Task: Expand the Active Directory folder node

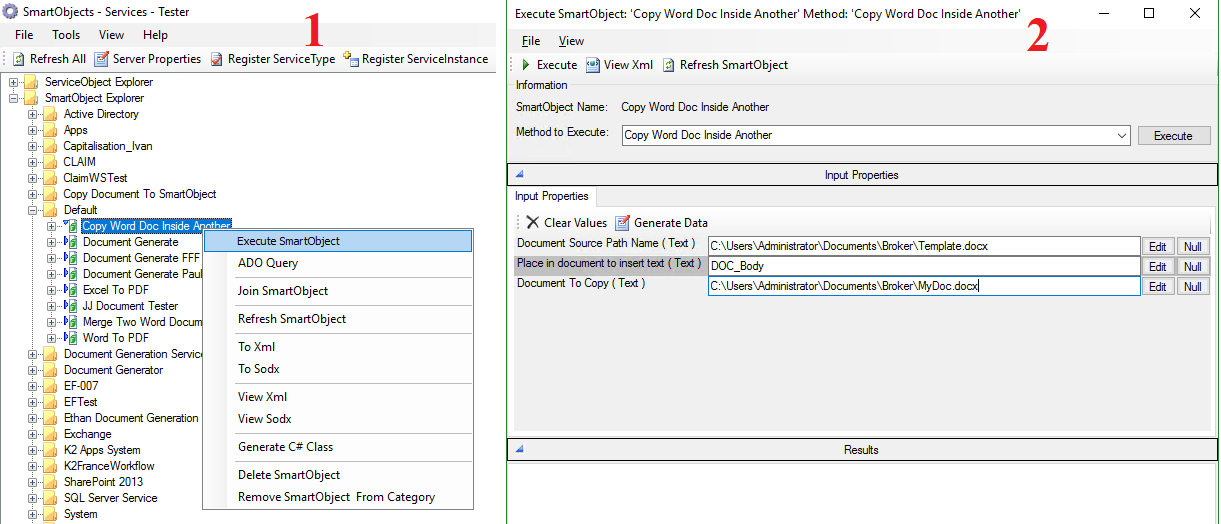Action: click(33, 114)
